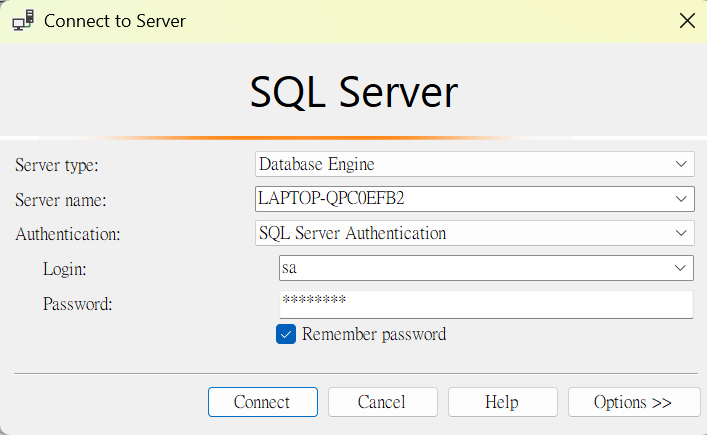Viewport: 707px width, 435px height.
Task: Click the "Server type:" label
Action: 57,165
